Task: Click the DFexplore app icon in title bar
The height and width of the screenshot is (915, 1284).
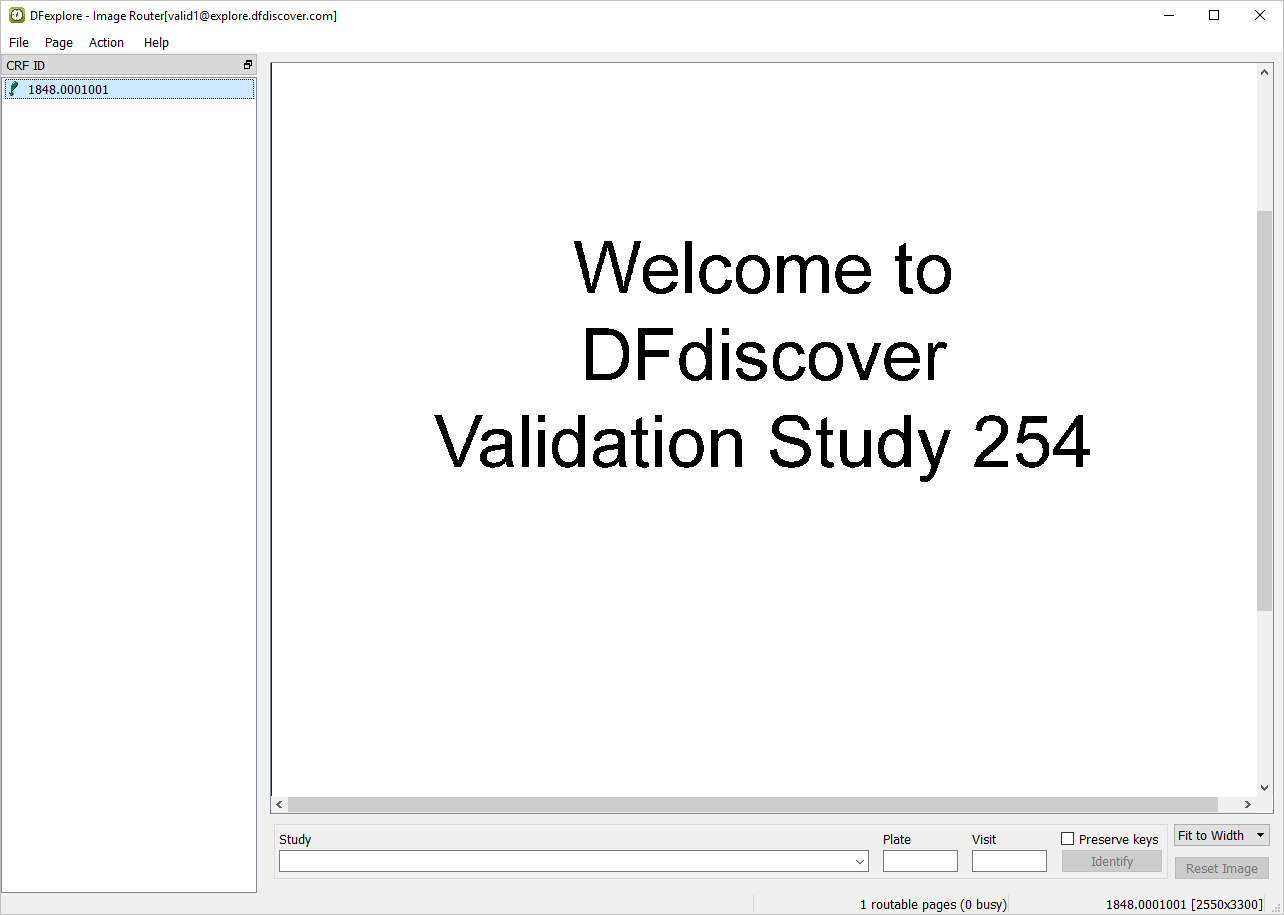Action: 17,15
